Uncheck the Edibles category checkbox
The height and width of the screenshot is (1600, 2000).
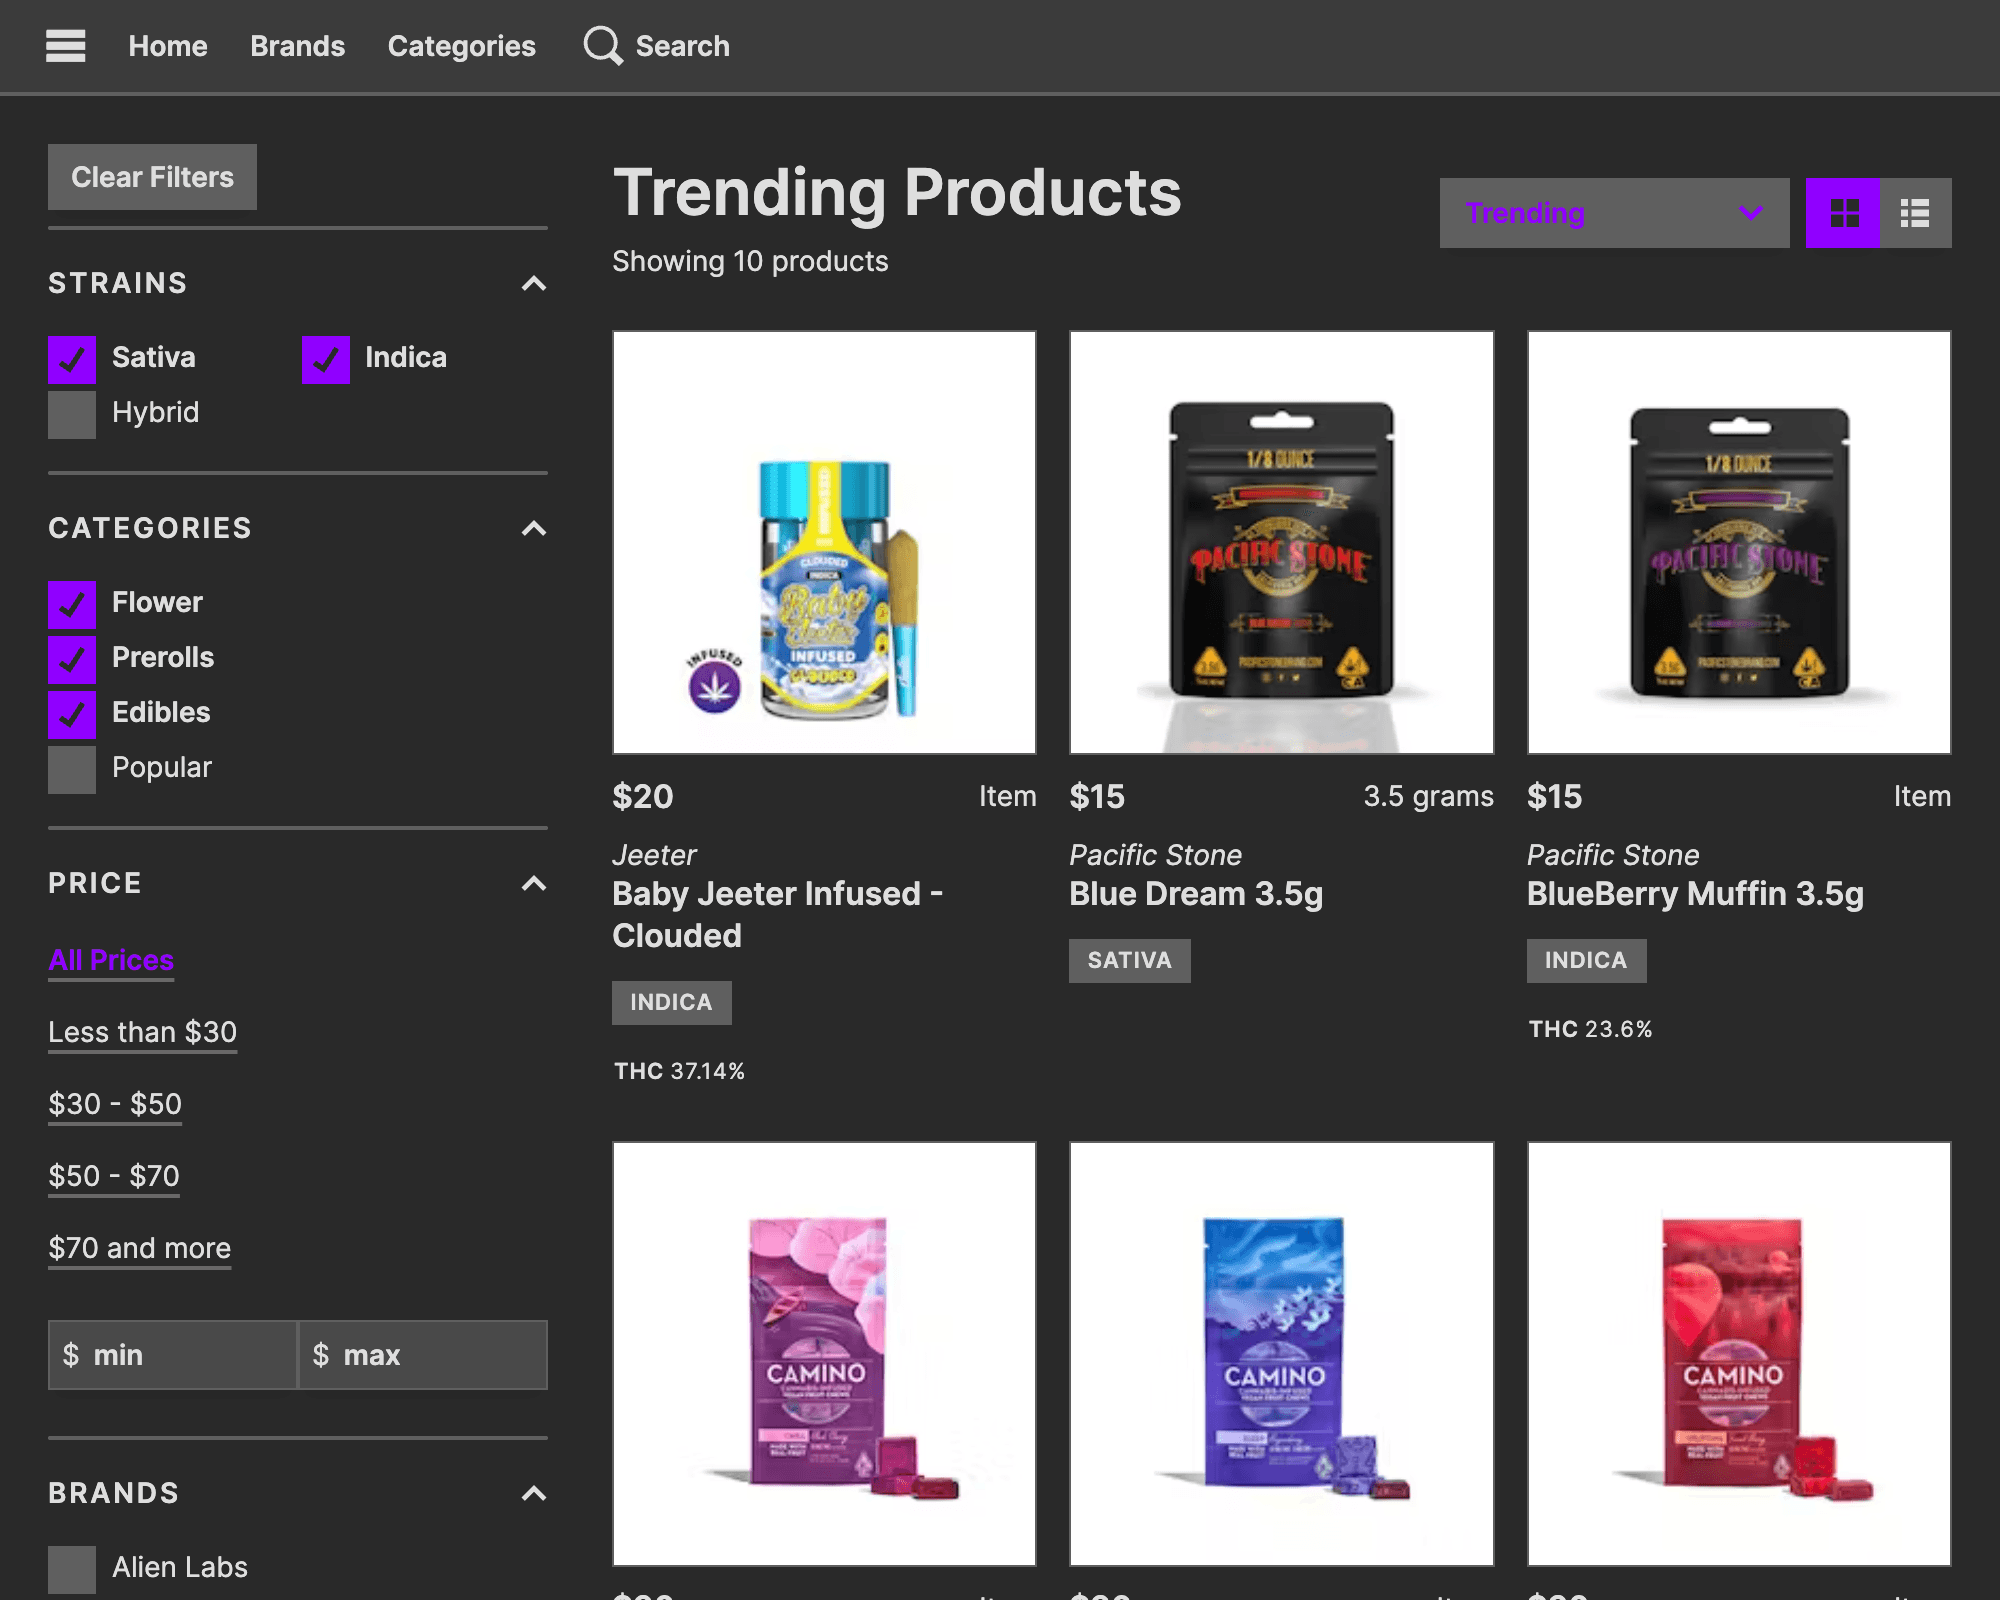pos(72,714)
